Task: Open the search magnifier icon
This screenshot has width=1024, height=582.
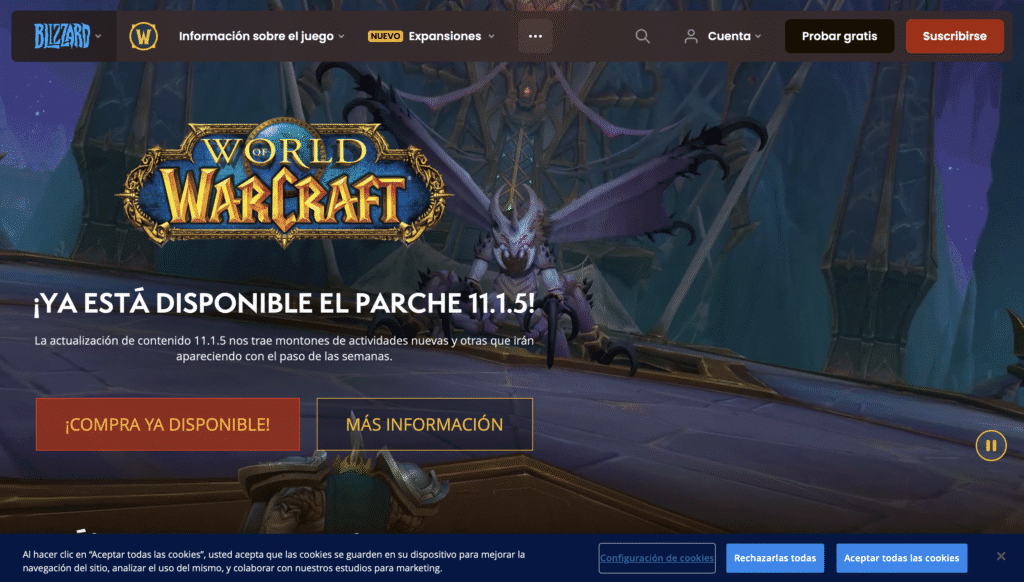Action: [x=643, y=36]
